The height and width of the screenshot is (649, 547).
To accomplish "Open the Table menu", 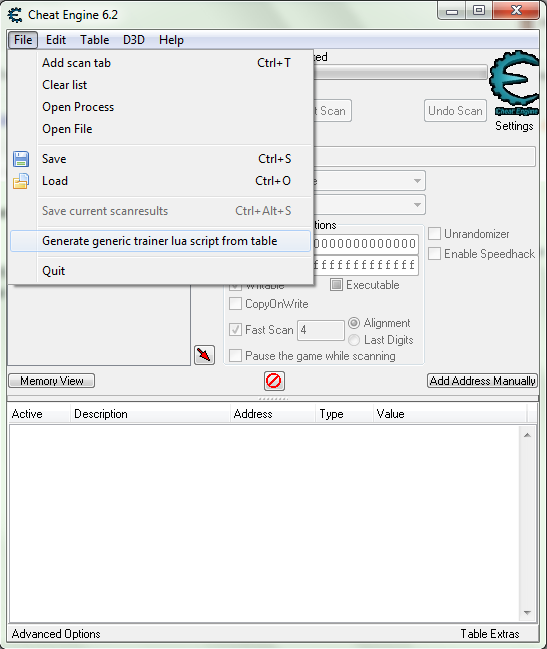I will point(95,40).
